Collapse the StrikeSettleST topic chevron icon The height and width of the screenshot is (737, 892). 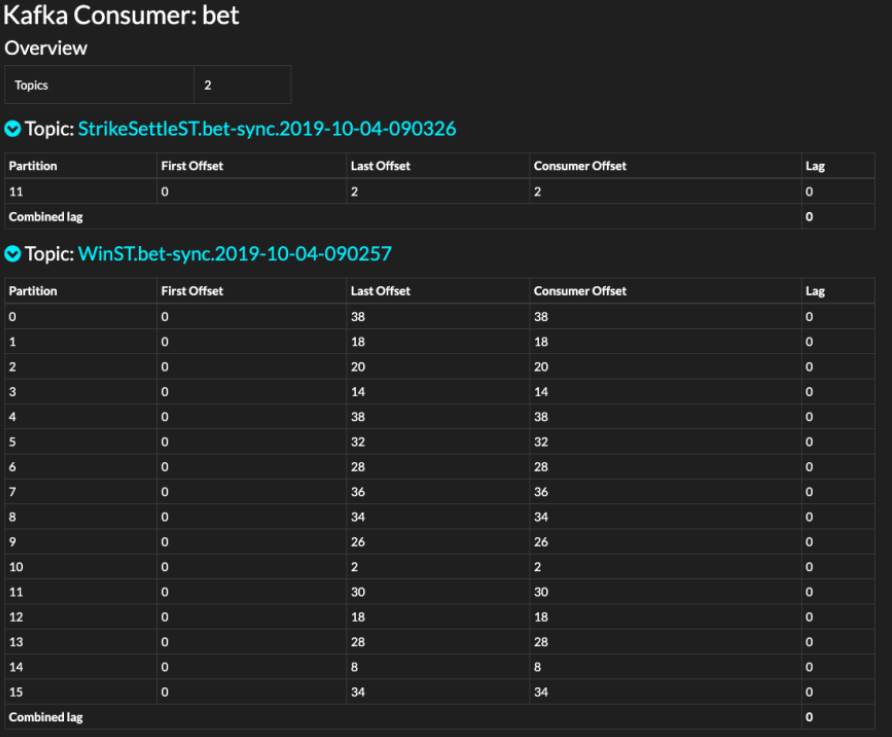pos(12,129)
